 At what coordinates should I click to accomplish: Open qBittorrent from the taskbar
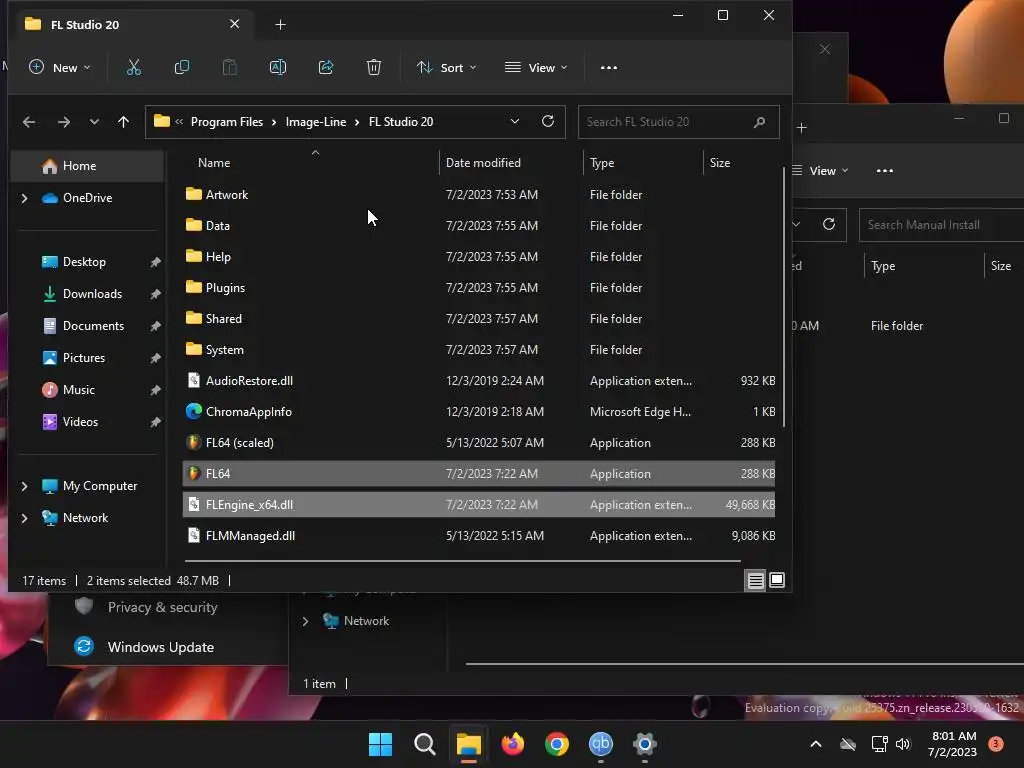(x=601, y=744)
